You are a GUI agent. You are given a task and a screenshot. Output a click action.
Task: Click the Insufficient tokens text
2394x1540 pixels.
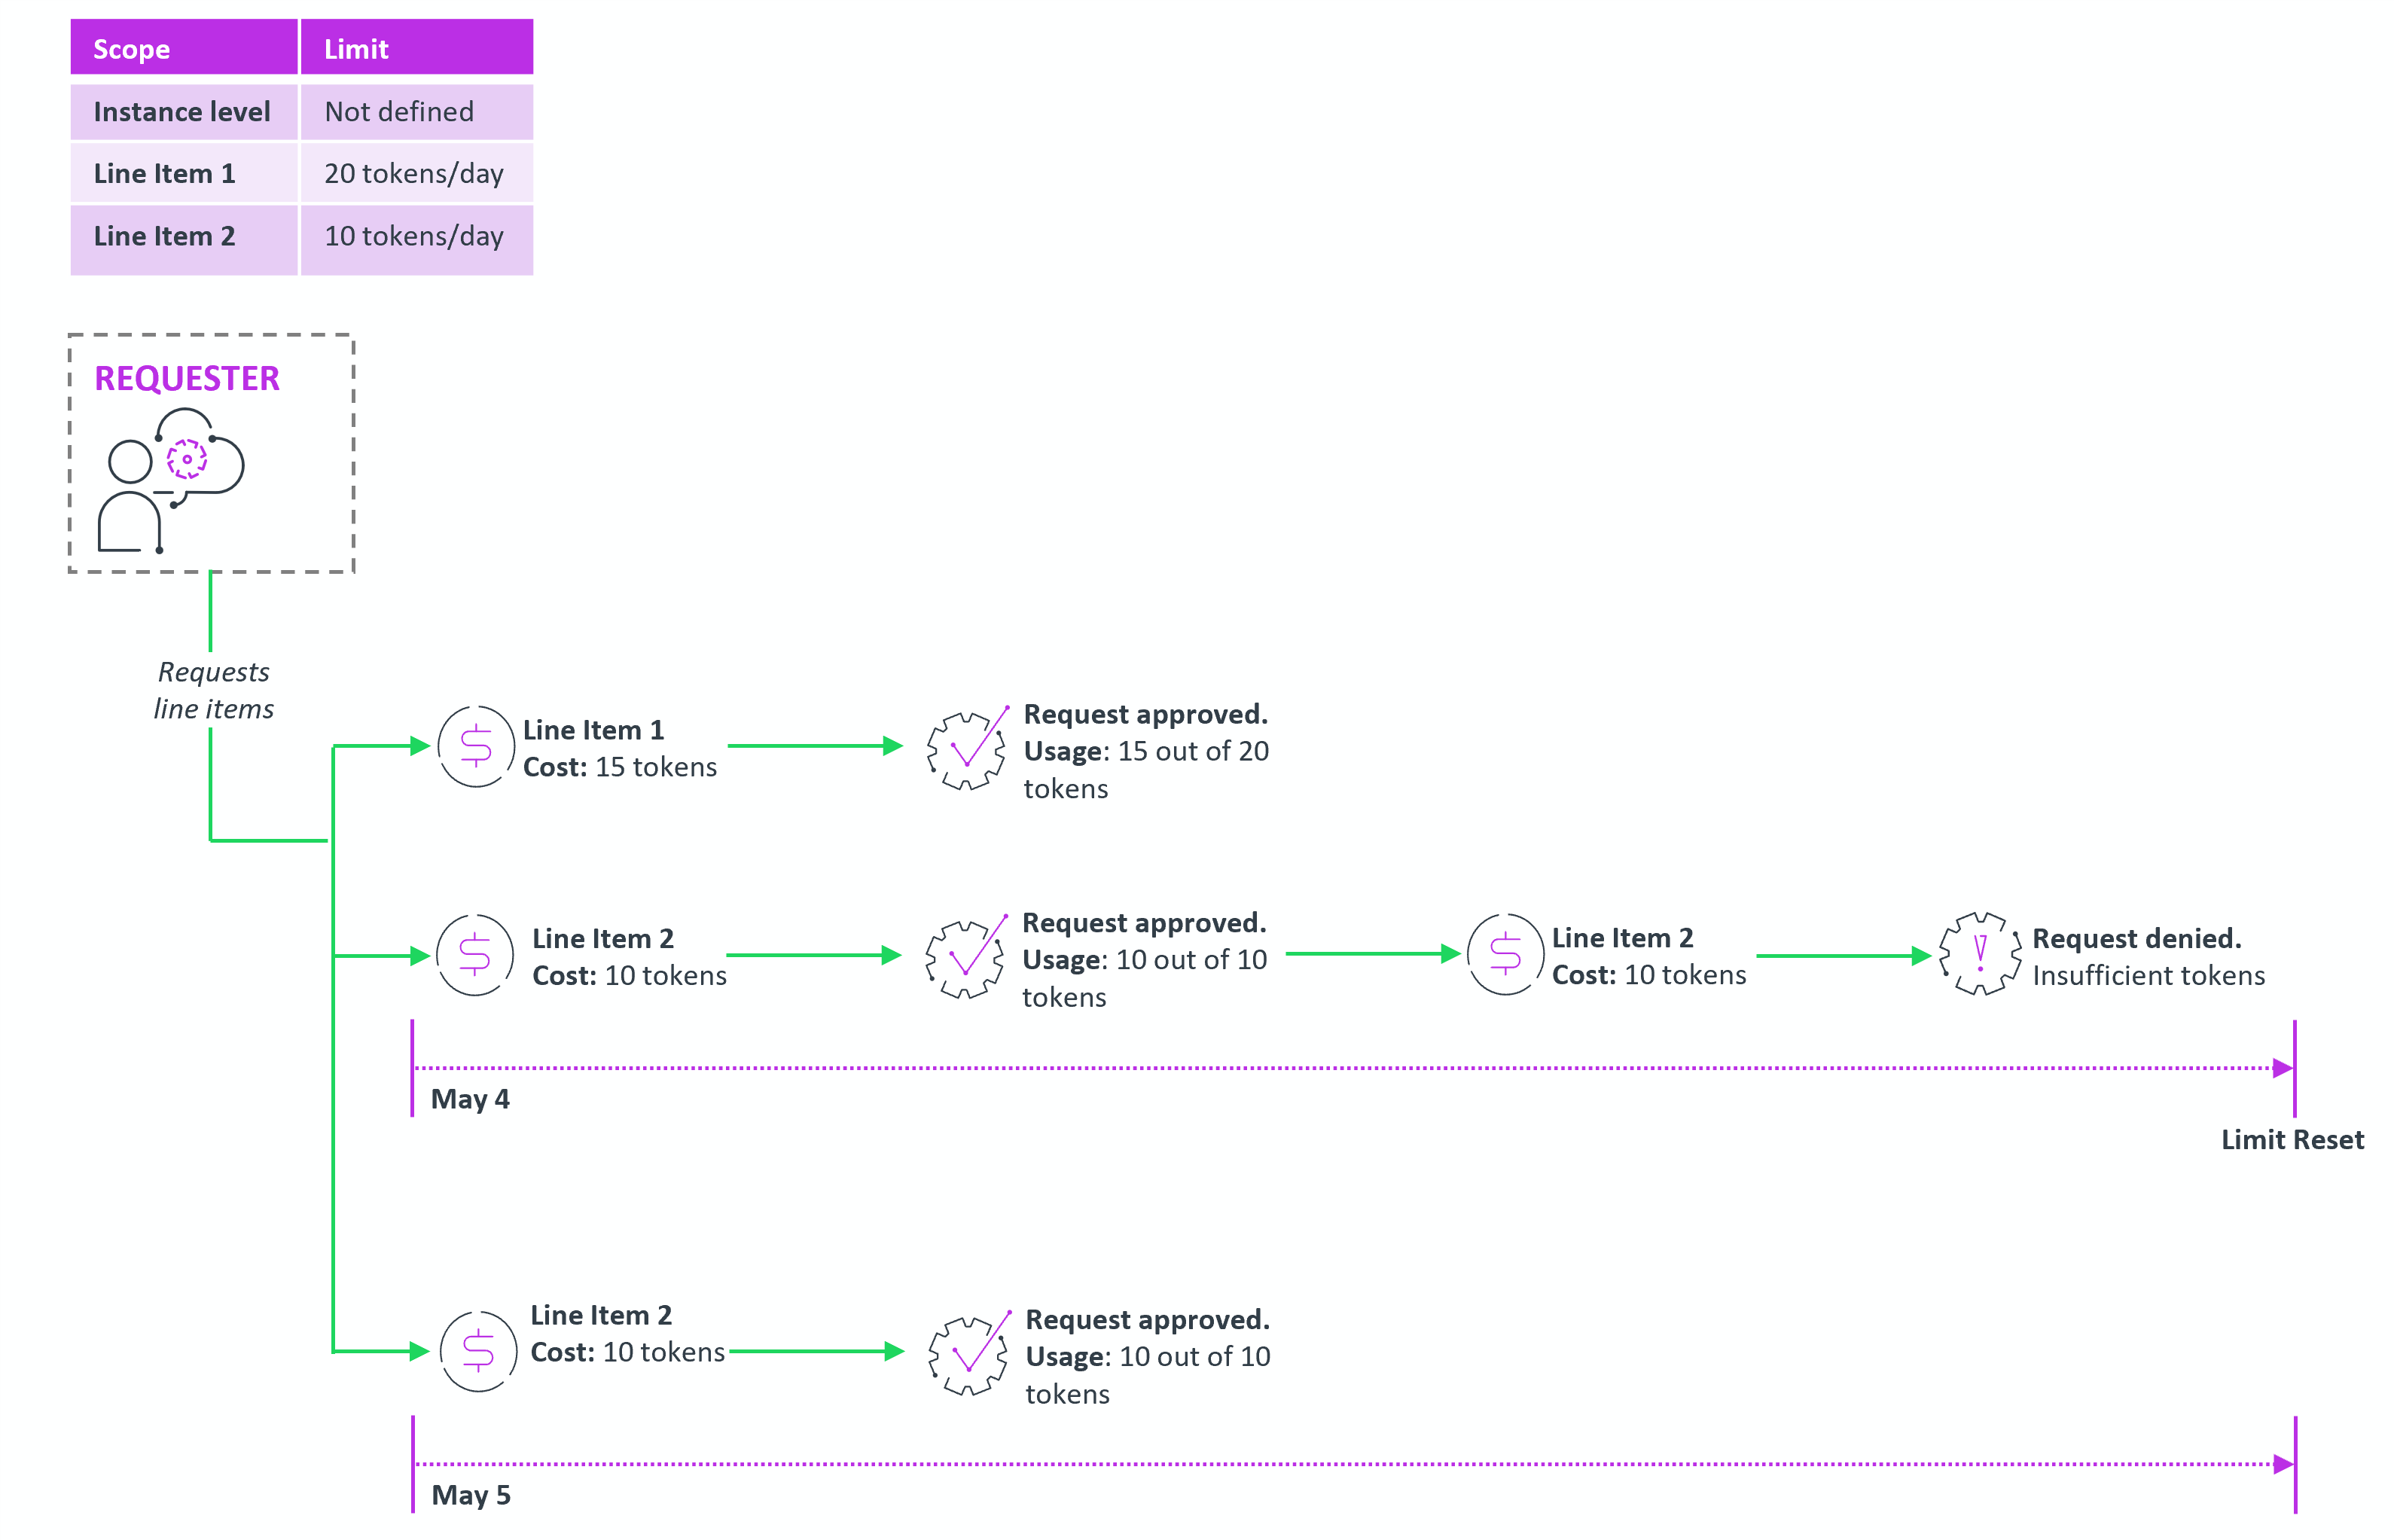[x=2148, y=975]
